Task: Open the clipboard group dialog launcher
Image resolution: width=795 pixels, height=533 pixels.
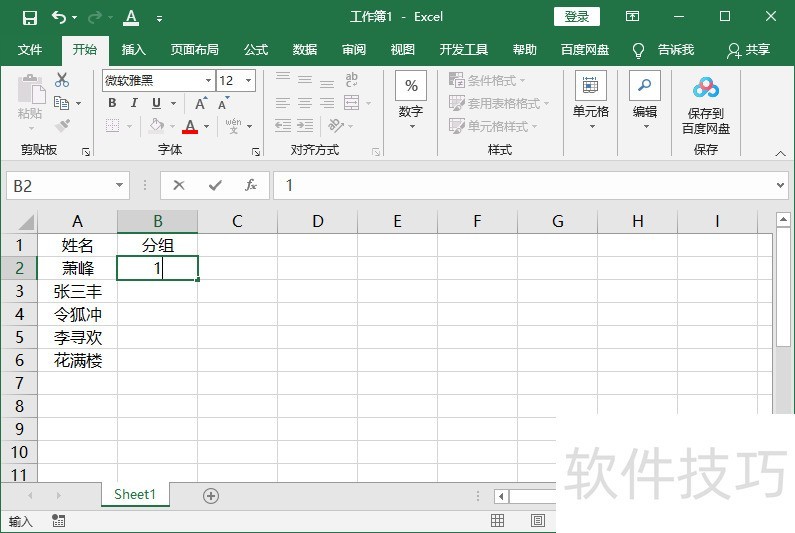Action: (x=86, y=152)
